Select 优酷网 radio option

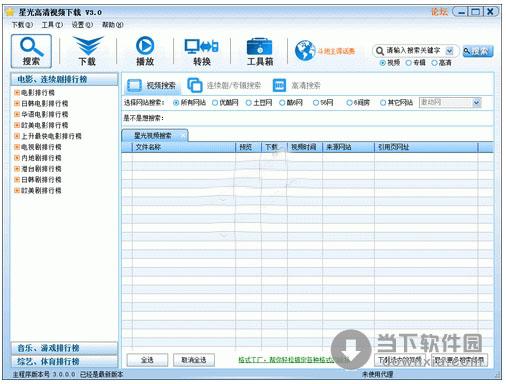(x=215, y=103)
